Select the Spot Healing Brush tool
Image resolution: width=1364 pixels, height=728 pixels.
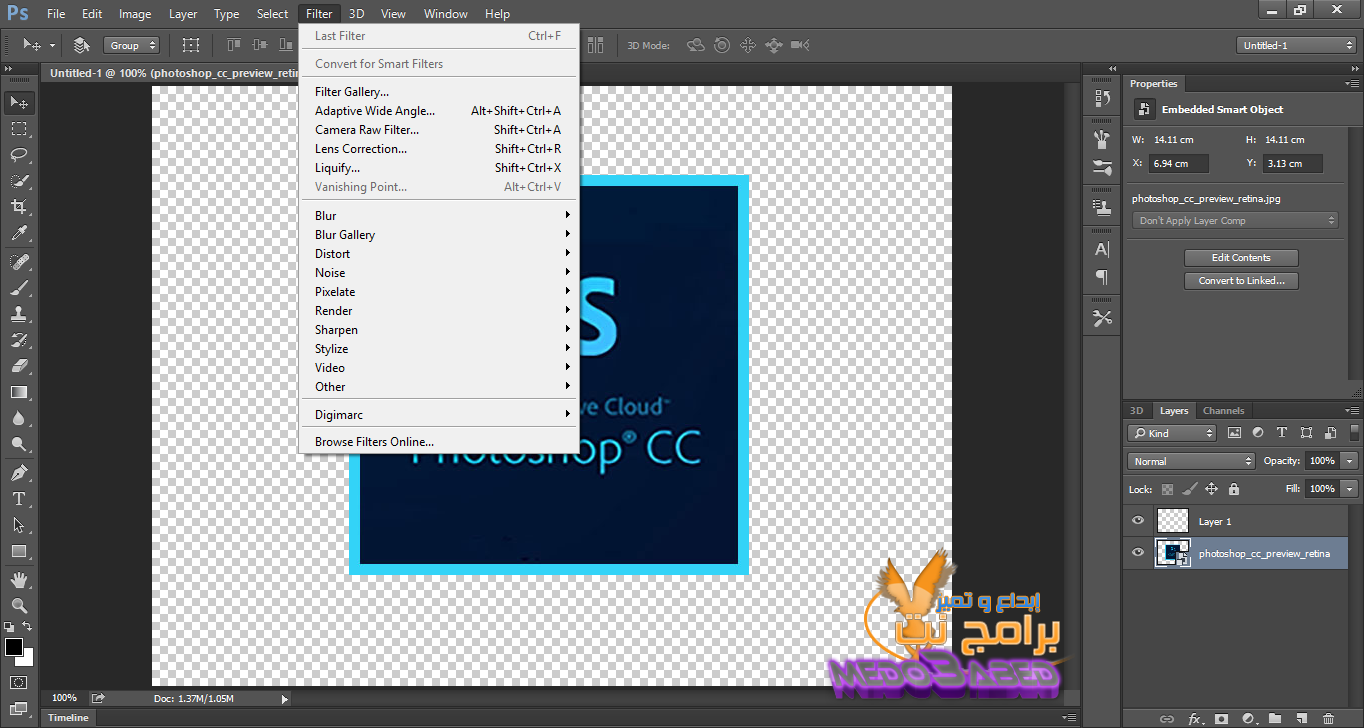coord(19,262)
